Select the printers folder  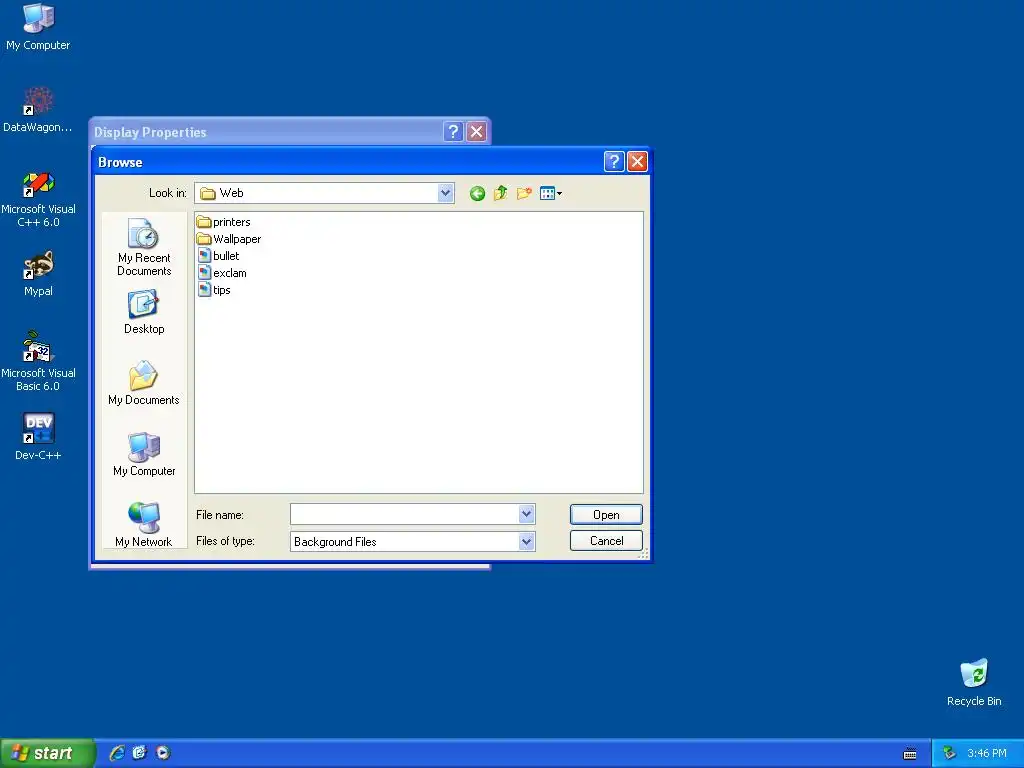(x=224, y=222)
